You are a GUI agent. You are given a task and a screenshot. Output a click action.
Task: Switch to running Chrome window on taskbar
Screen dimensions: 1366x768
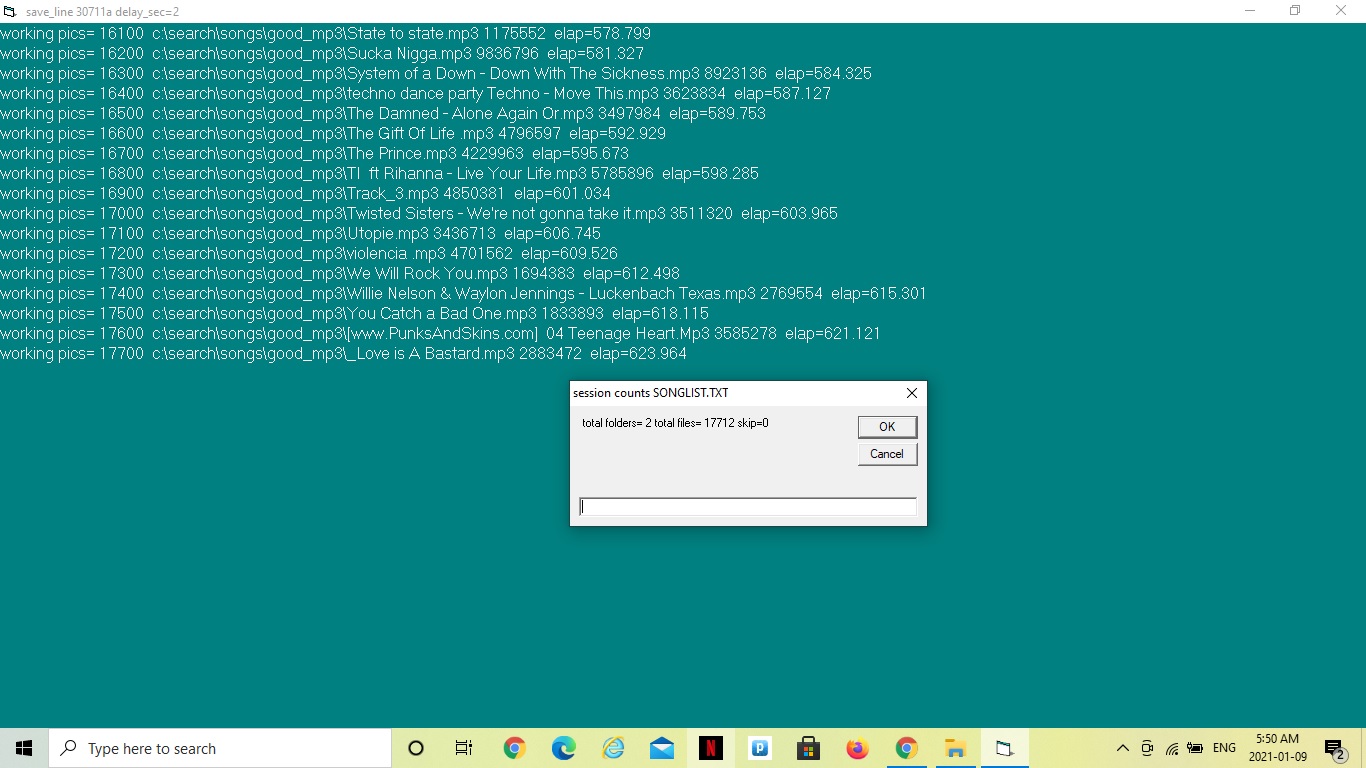(906, 748)
